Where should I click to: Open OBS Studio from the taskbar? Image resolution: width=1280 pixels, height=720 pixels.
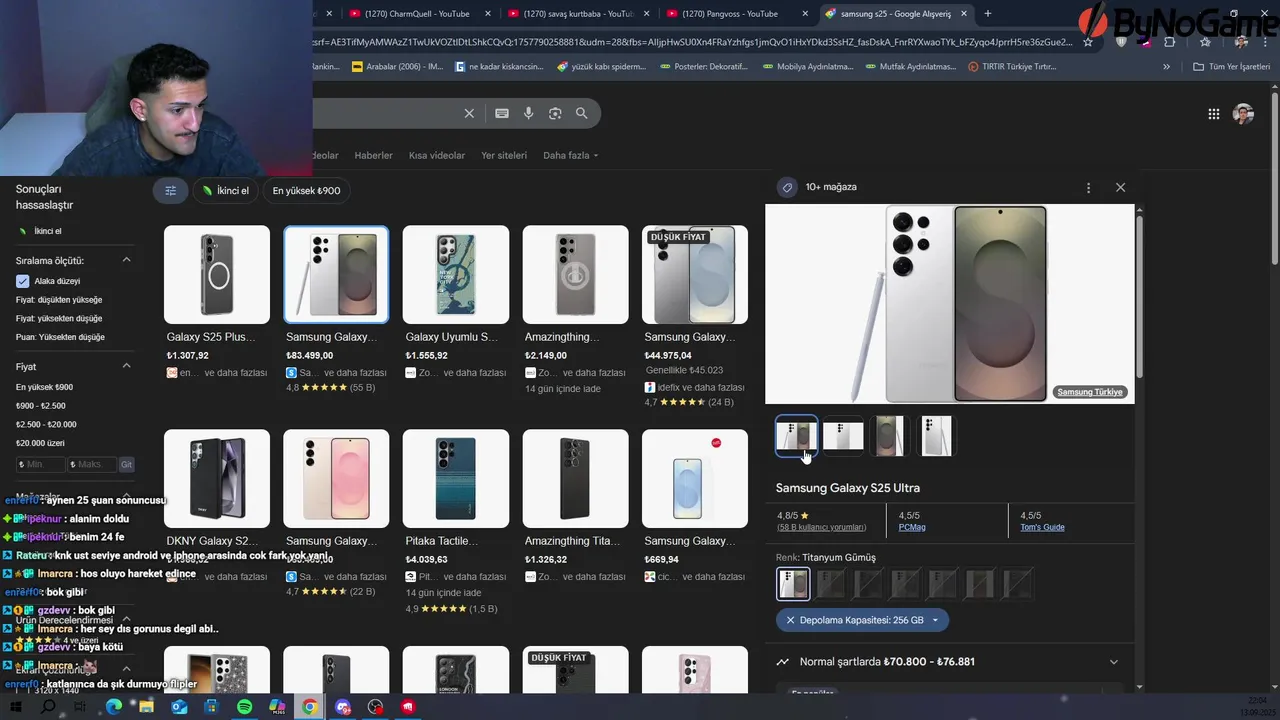click(376, 707)
